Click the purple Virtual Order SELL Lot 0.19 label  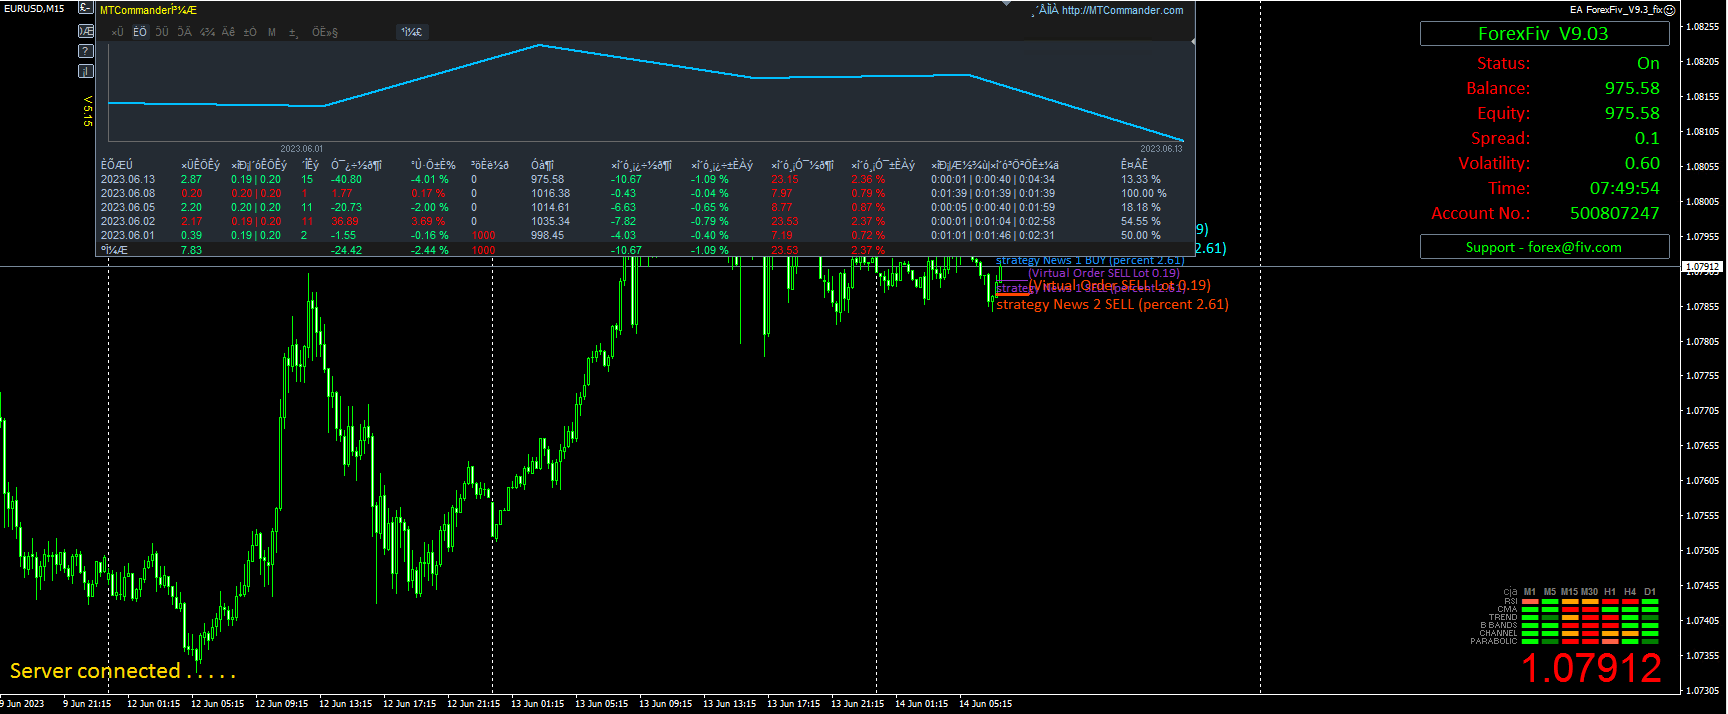point(1104,273)
